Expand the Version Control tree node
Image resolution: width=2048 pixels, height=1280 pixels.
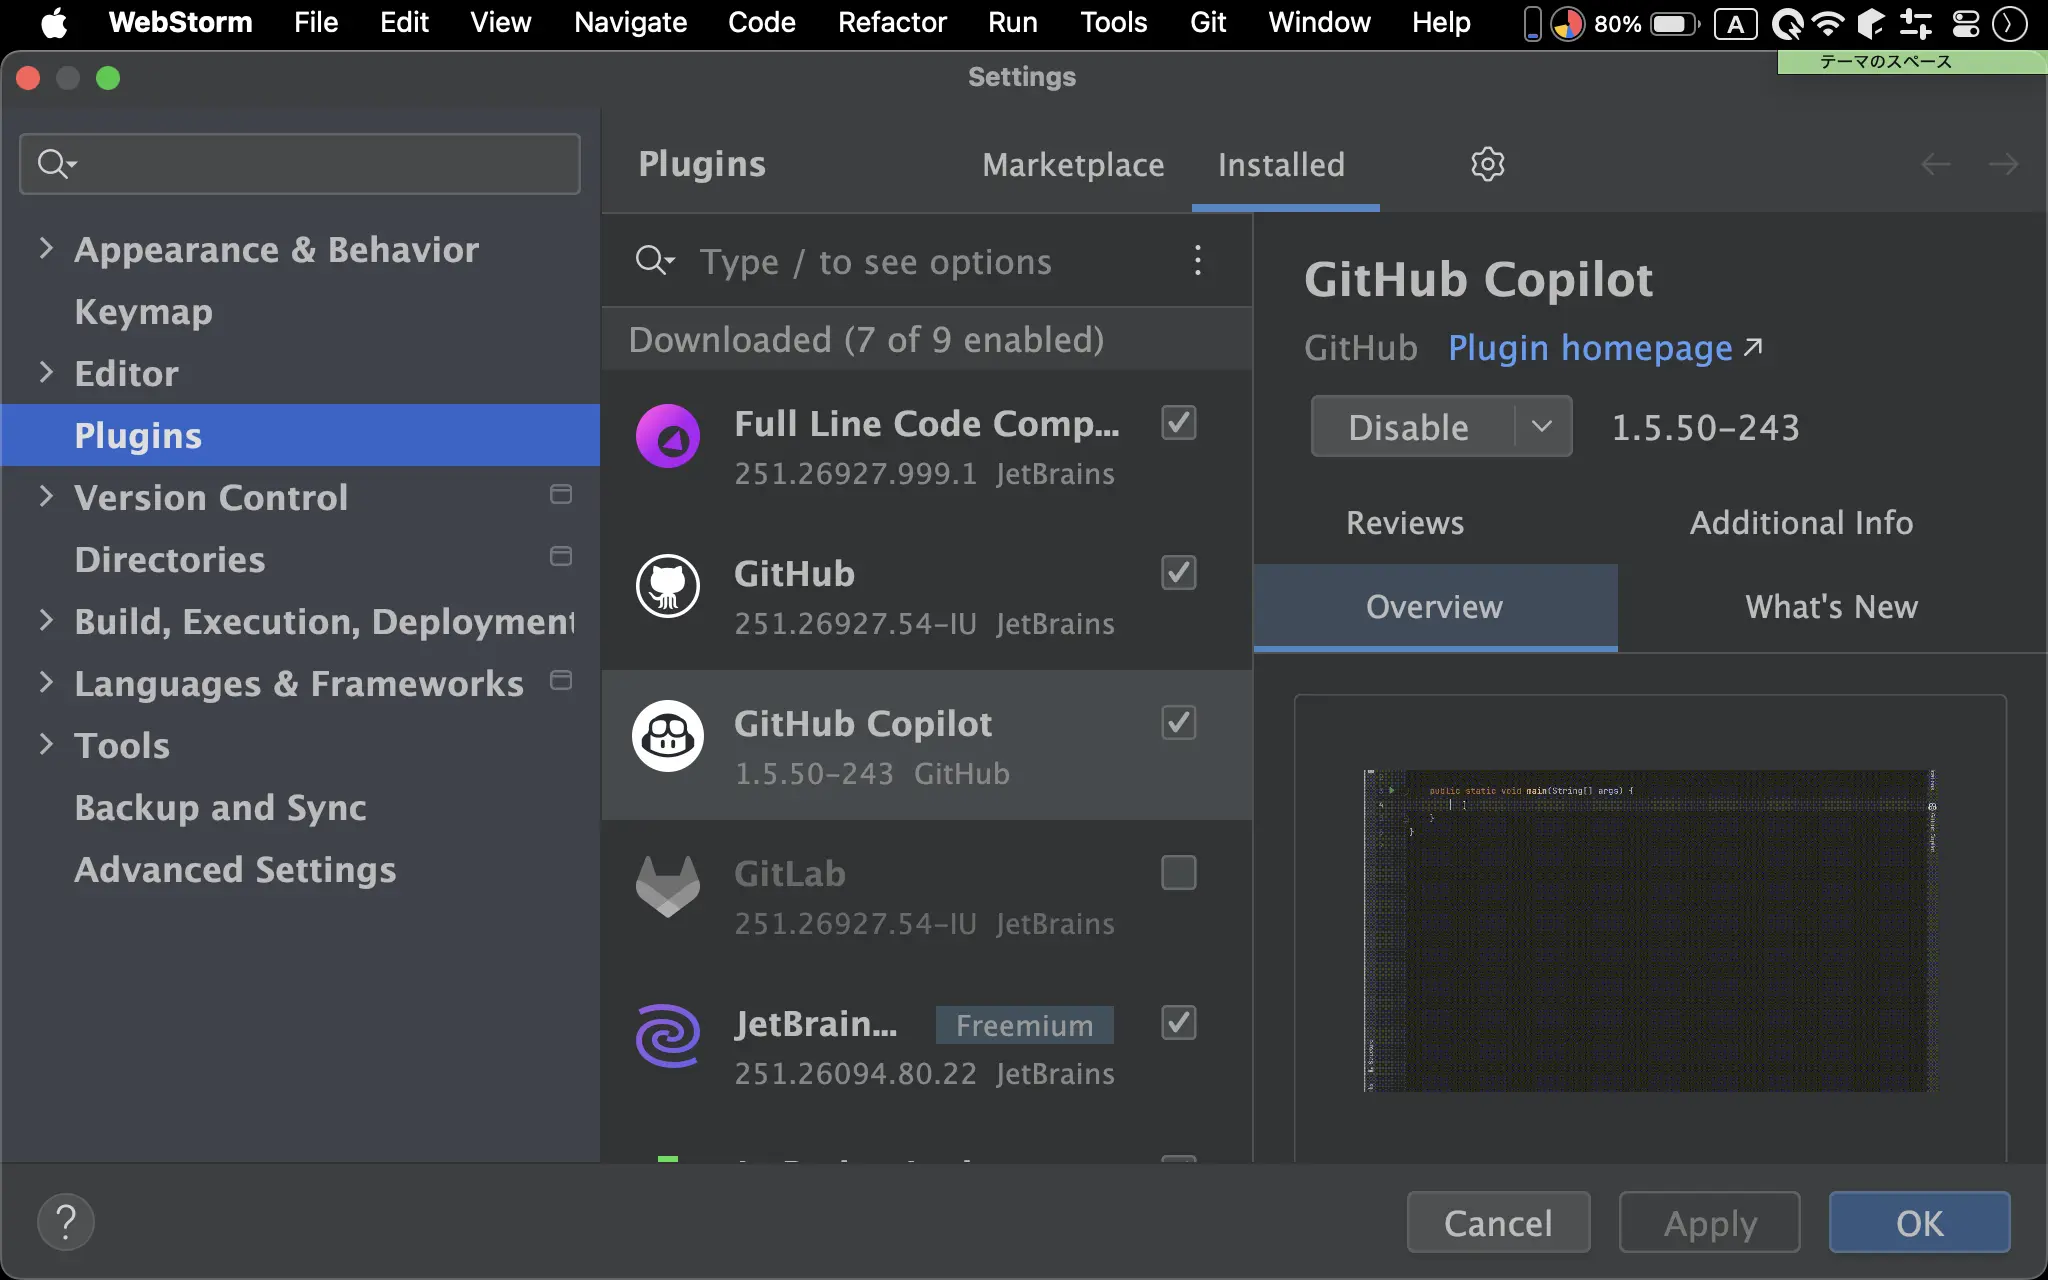point(46,497)
